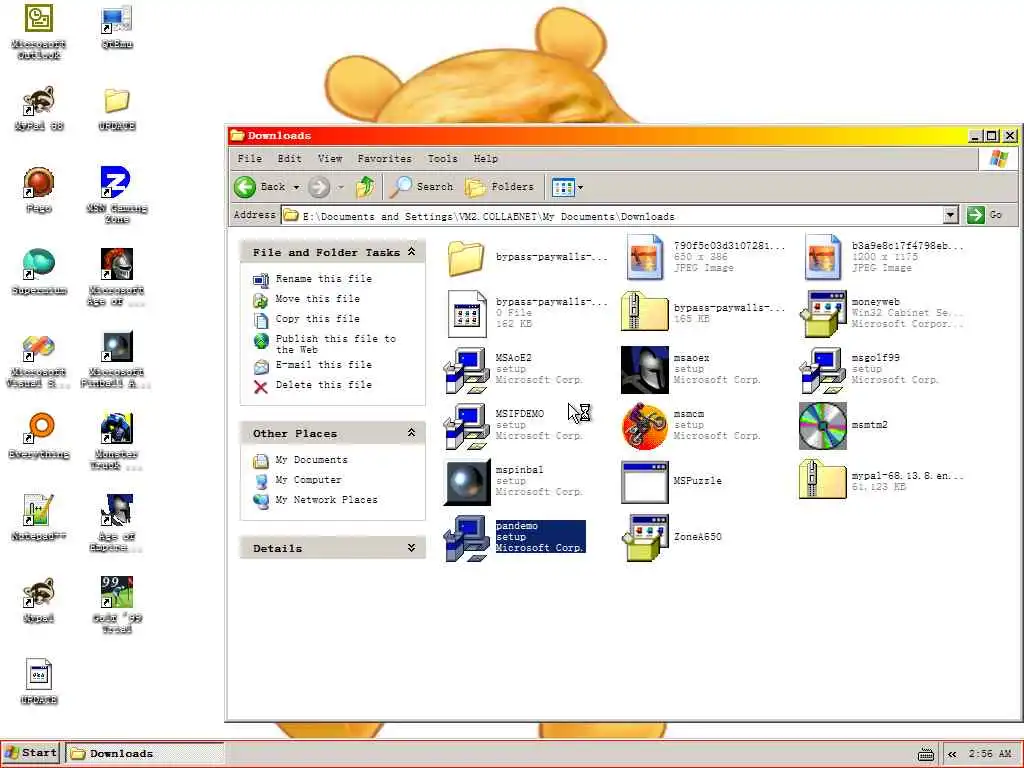Open the View menu

click(330, 159)
